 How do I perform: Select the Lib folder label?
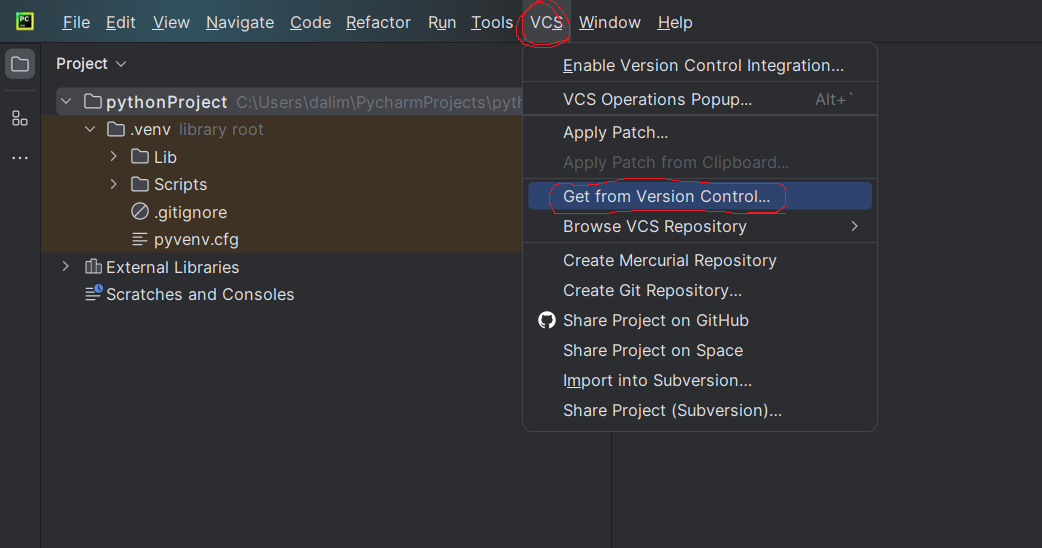(165, 157)
